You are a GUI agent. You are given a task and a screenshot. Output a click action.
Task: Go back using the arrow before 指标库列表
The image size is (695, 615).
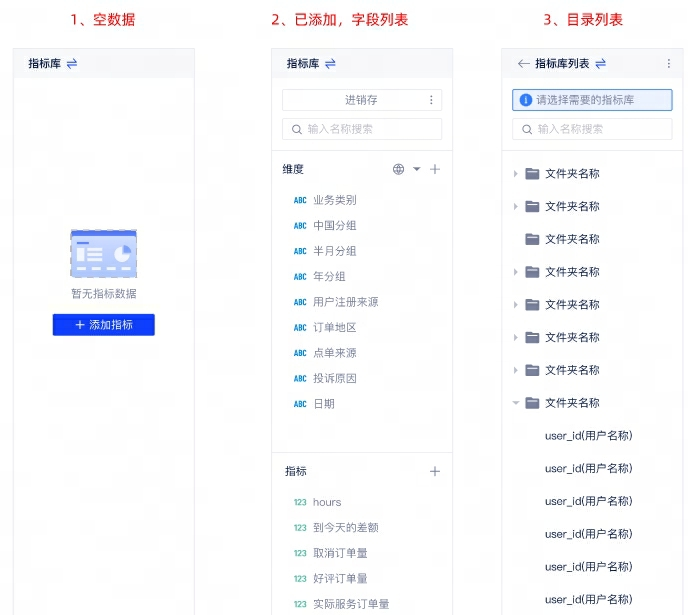[x=523, y=63]
